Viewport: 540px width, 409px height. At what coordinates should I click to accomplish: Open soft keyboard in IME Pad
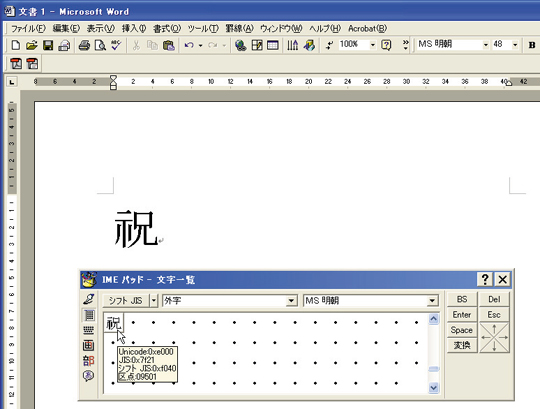point(89,330)
